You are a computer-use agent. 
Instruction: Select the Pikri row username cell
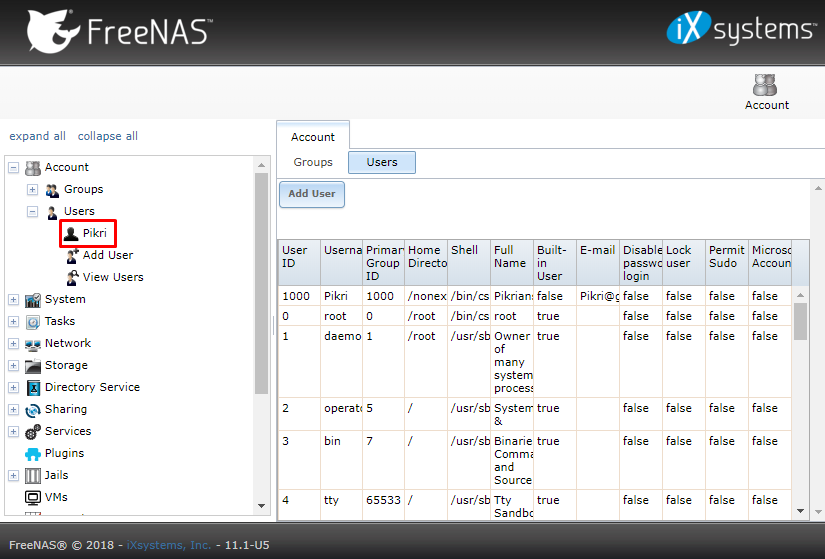(341, 296)
